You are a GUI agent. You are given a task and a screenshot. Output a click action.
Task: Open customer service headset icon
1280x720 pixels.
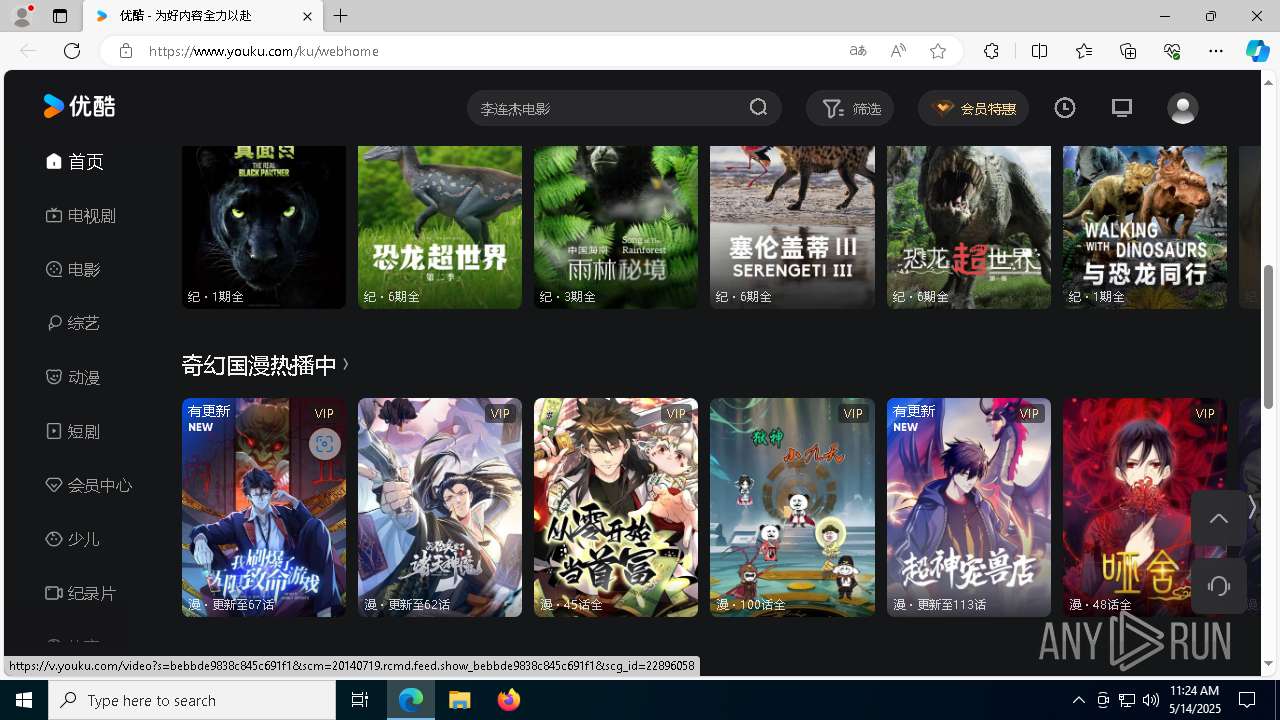[x=1218, y=586]
